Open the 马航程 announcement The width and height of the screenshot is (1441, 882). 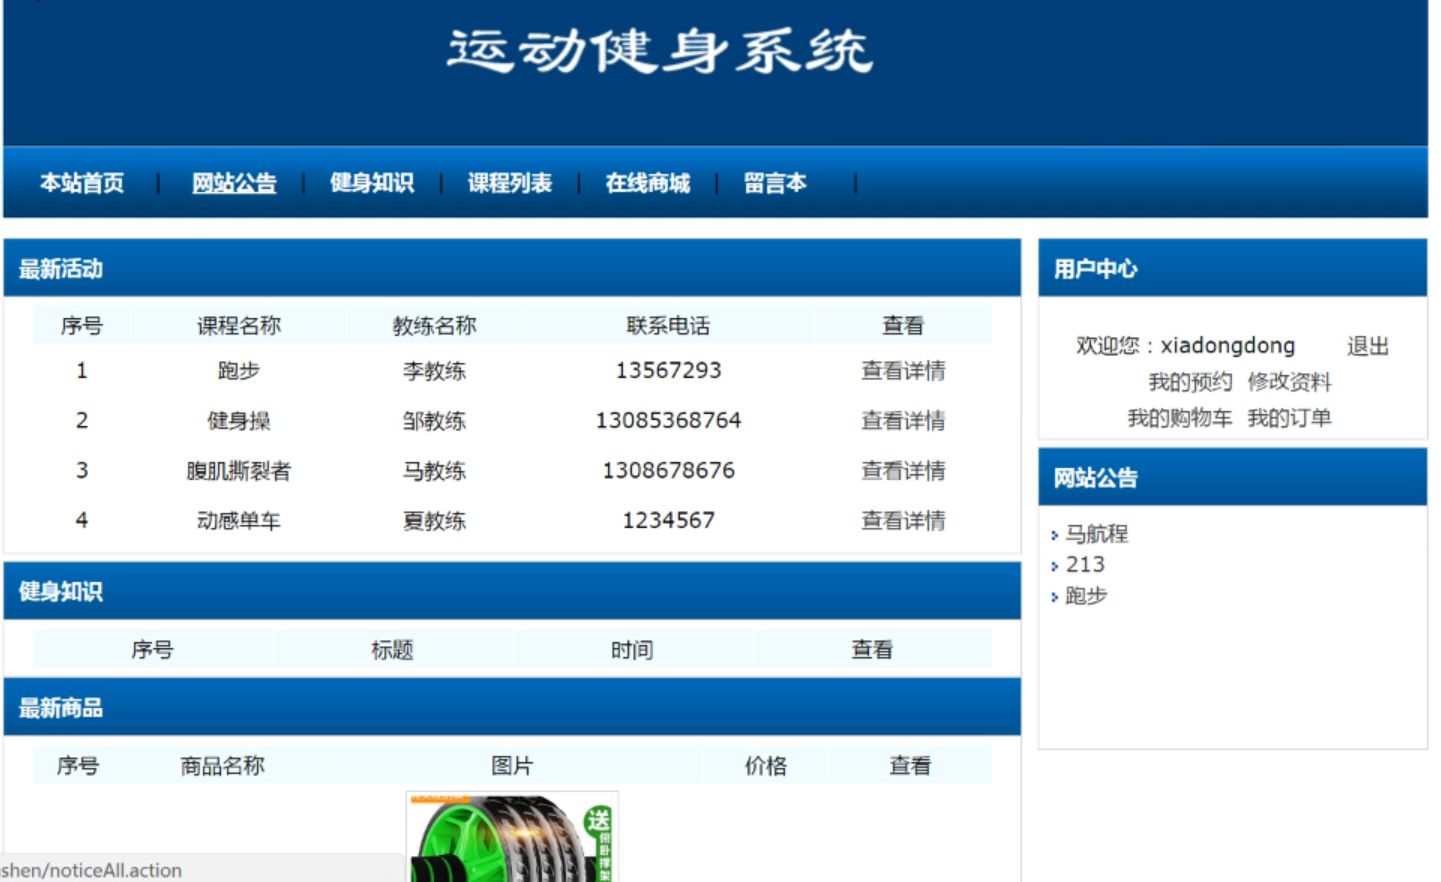(x=1097, y=534)
